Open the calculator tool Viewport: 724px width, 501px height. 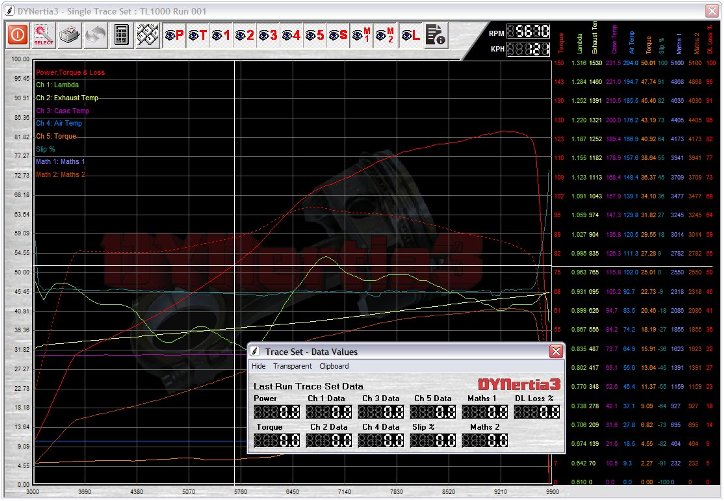coord(121,35)
